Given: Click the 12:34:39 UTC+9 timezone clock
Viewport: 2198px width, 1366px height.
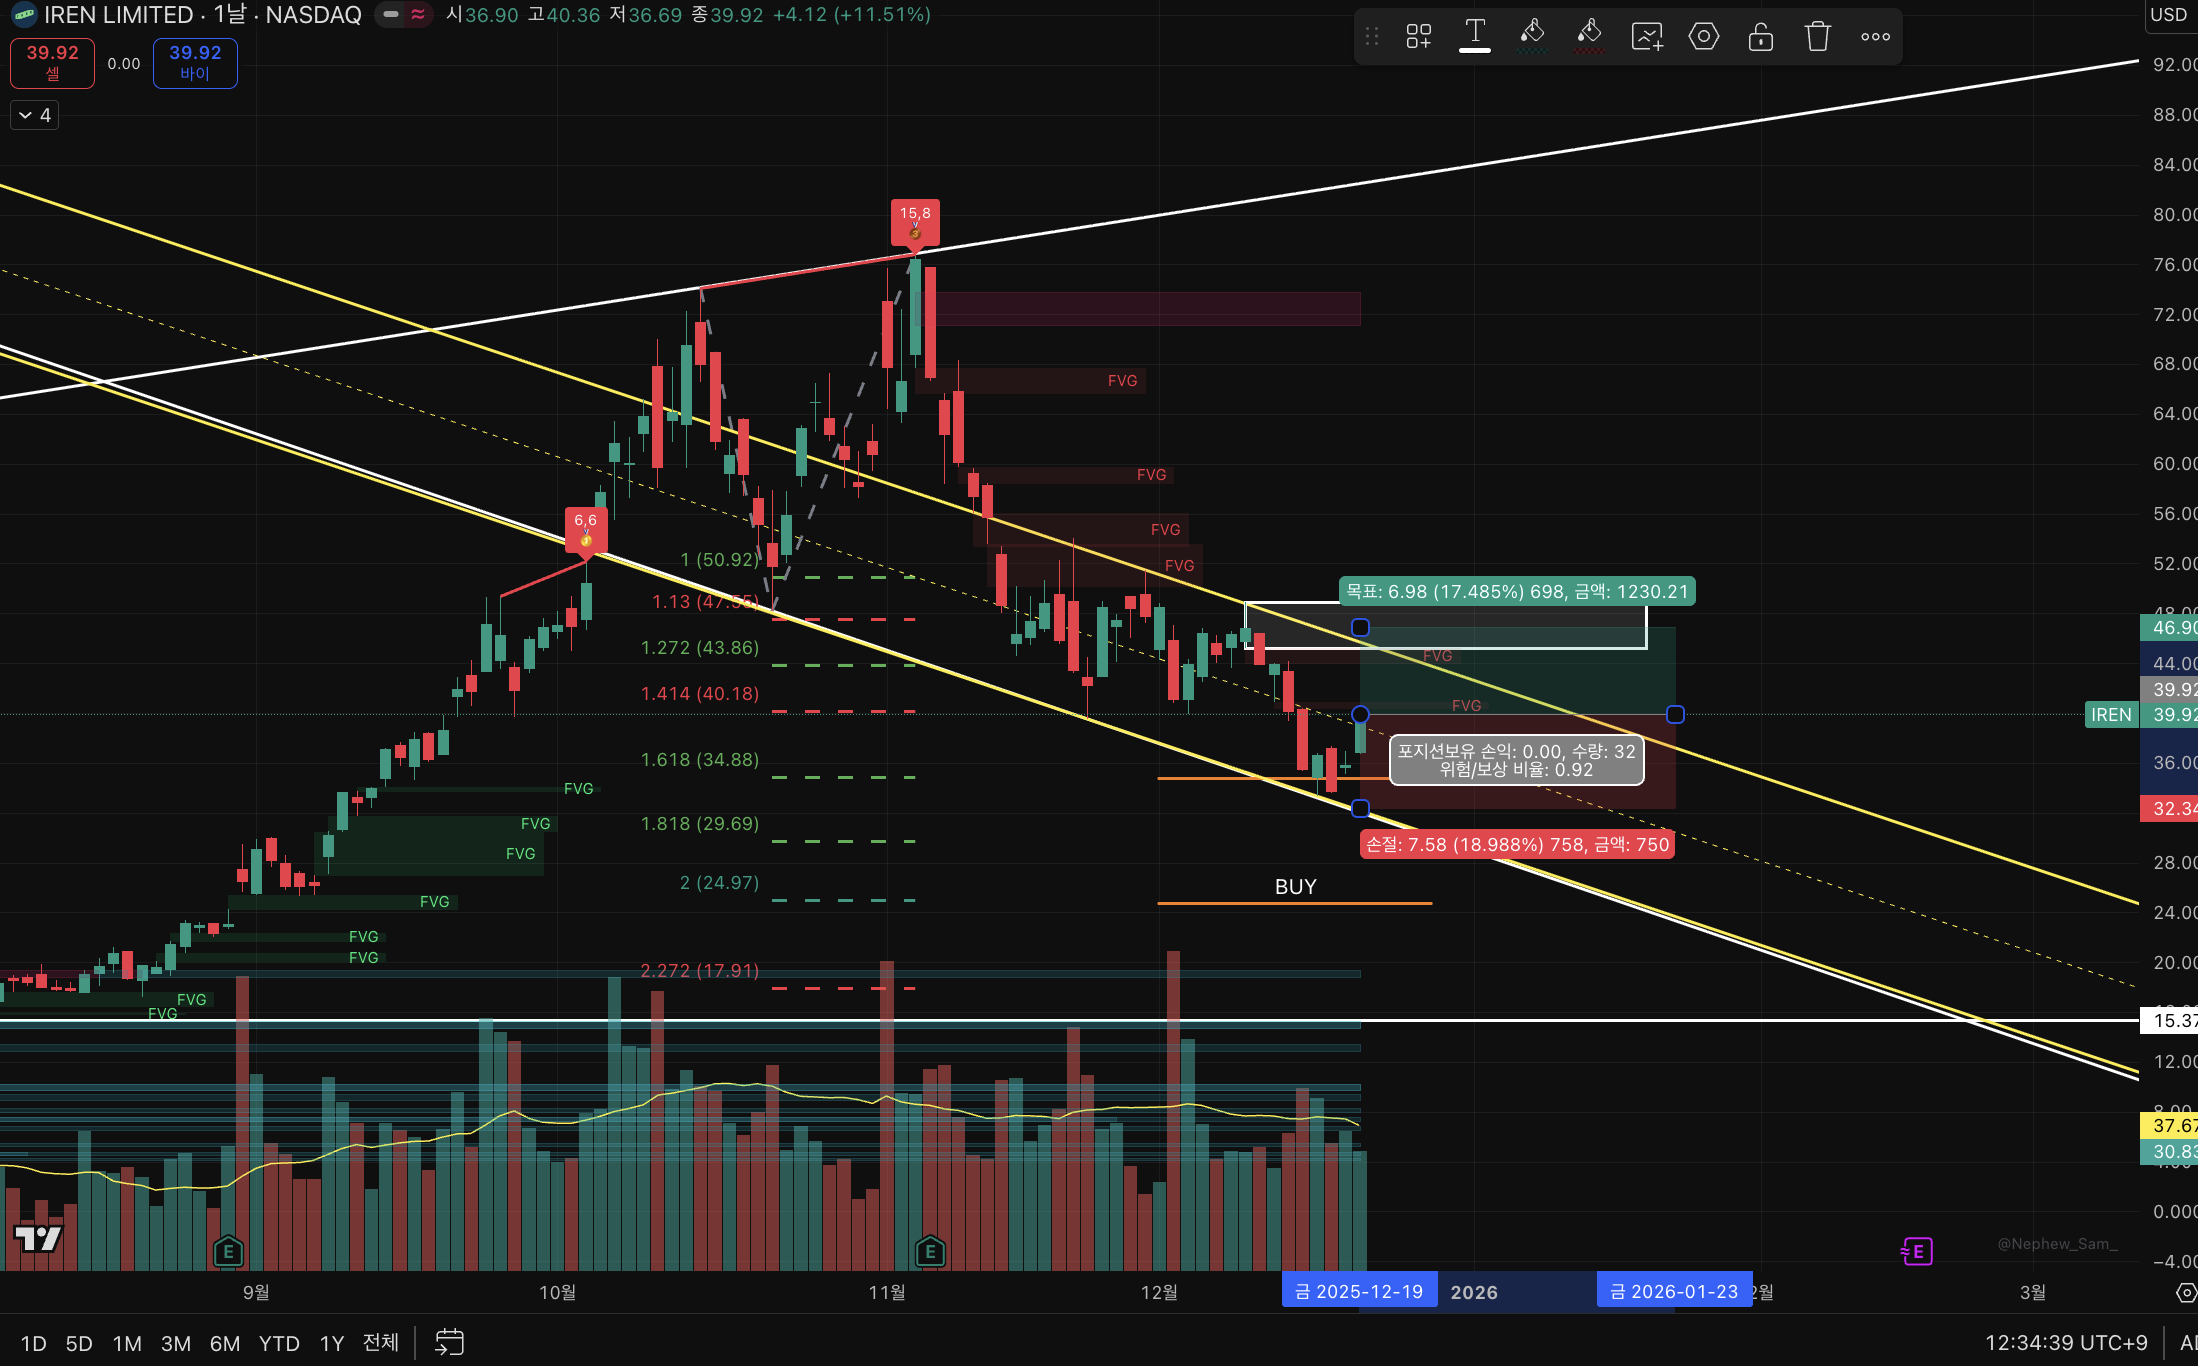Looking at the screenshot, I should [x=2065, y=1343].
